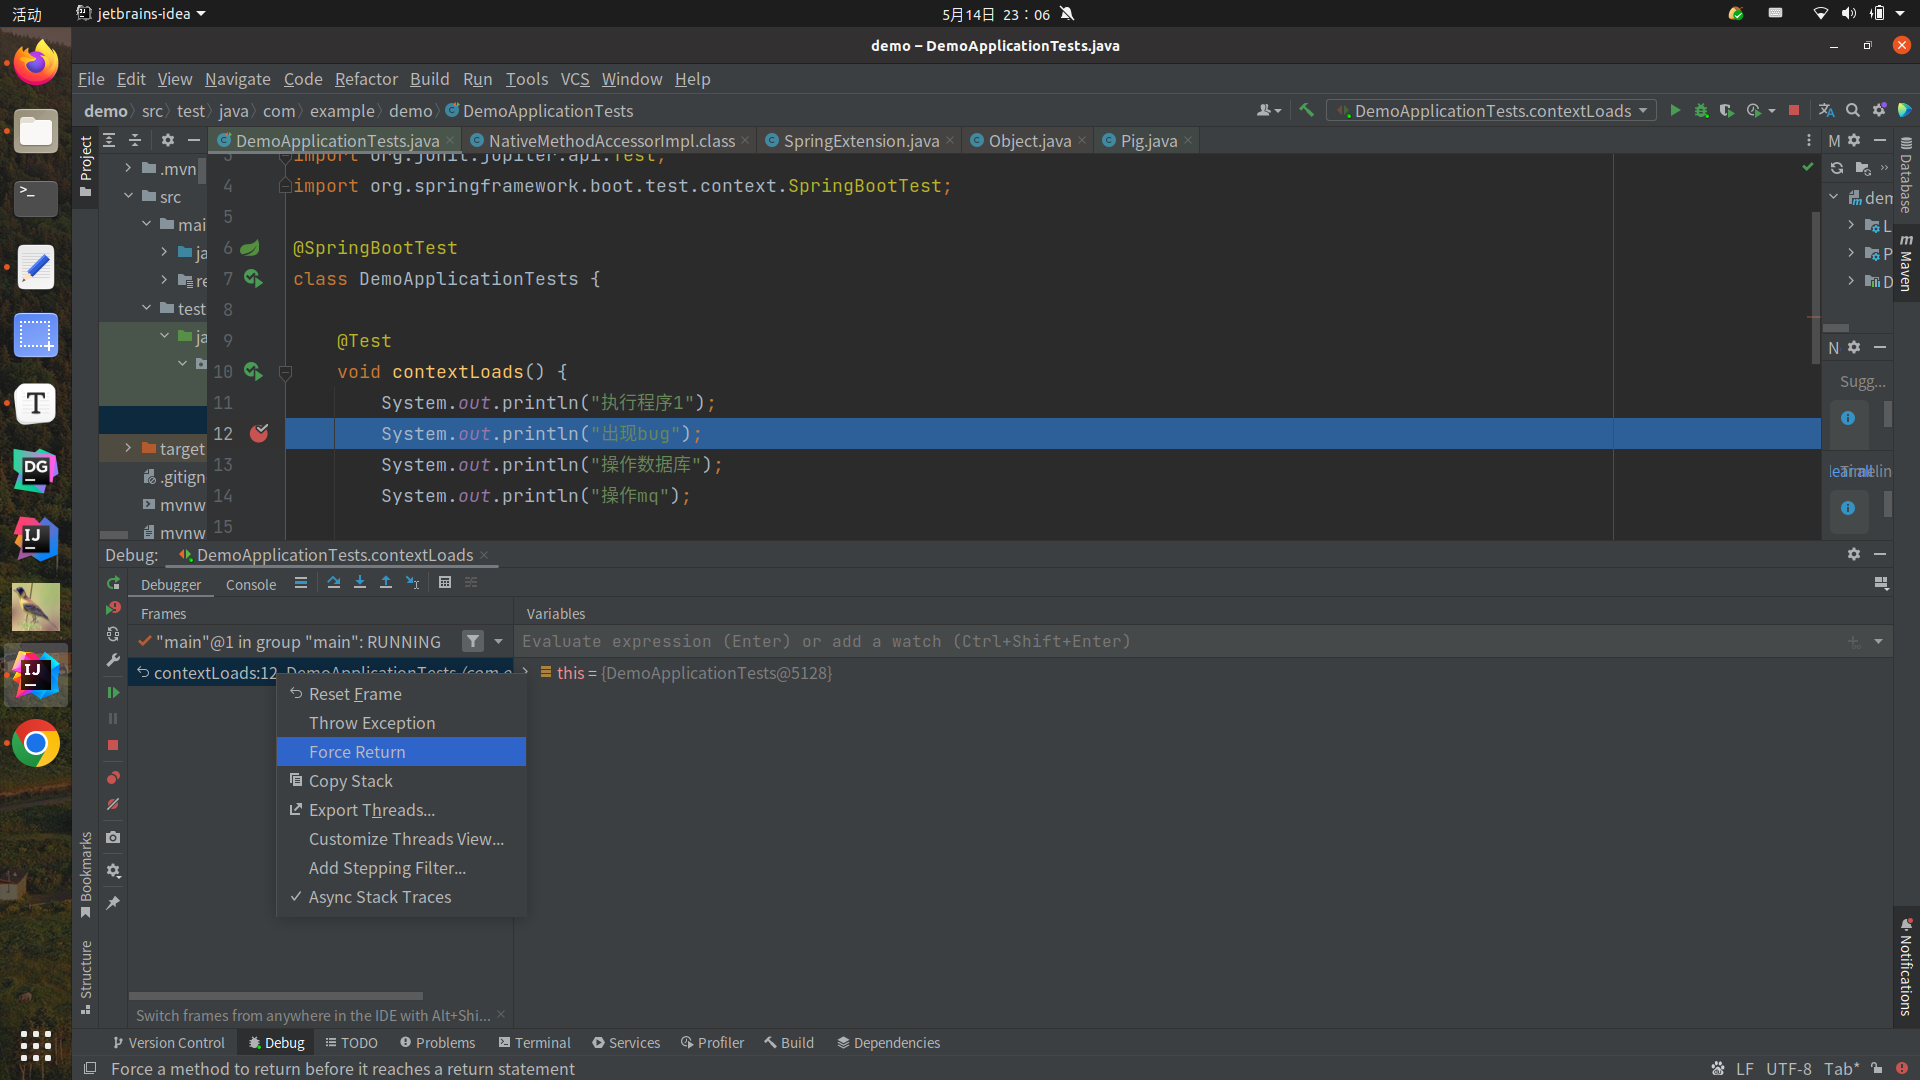Viewport: 1920px width, 1080px height.
Task: Click Step Out icon in debugger
Action: pyautogui.click(x=386, y=583)
